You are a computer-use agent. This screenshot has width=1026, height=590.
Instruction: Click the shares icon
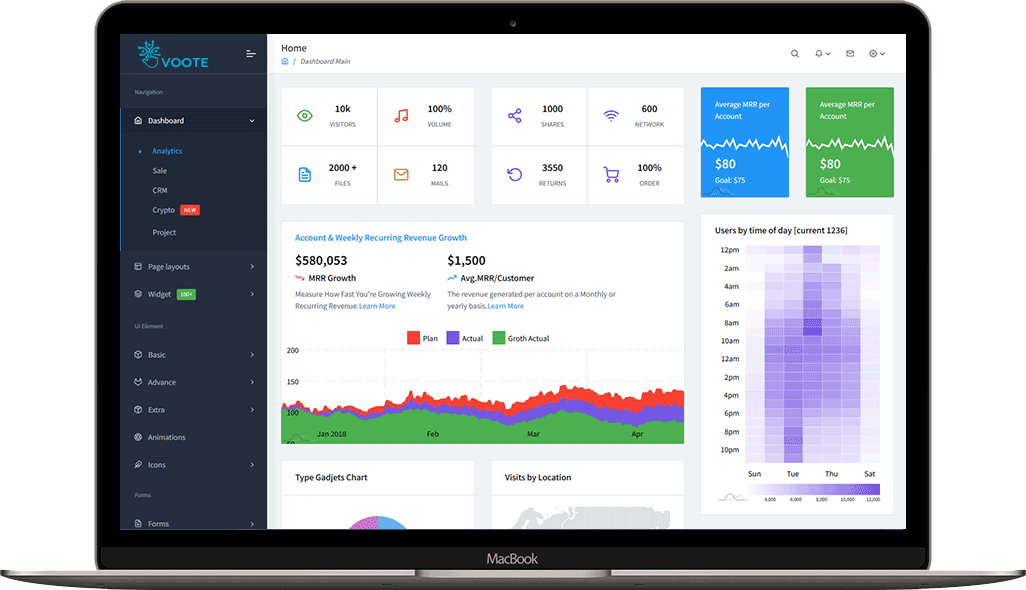pos(515,116)
